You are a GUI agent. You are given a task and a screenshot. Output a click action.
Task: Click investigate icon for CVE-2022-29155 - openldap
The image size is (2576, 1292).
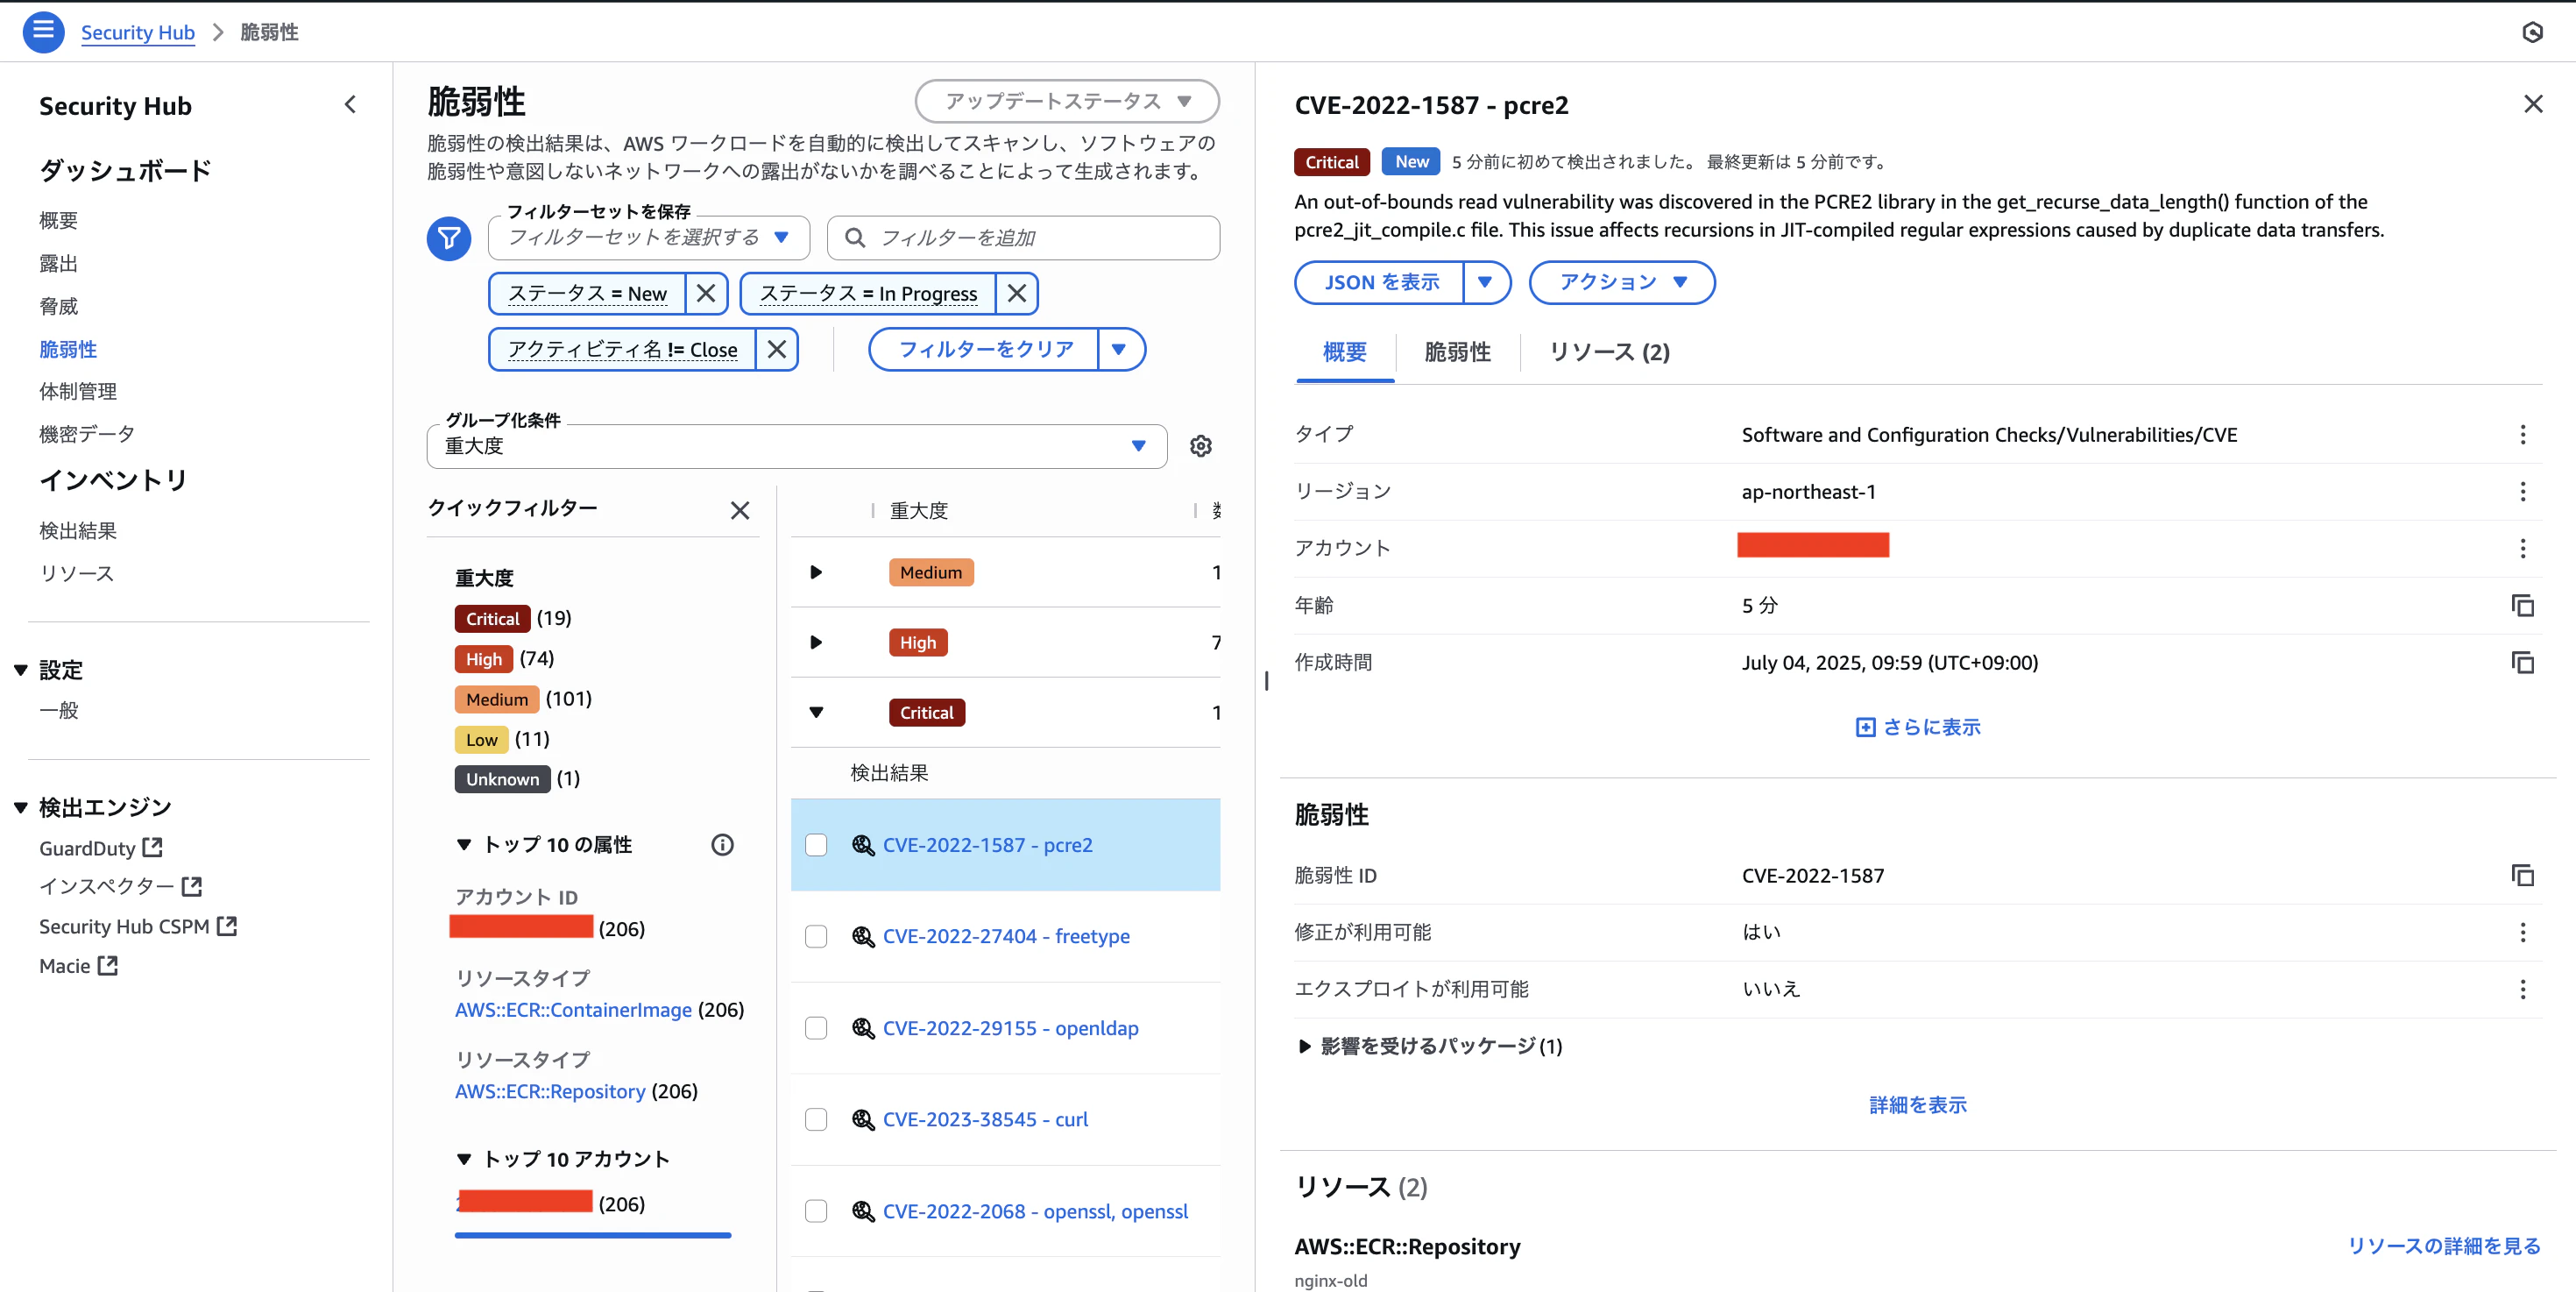[863, 1028]
